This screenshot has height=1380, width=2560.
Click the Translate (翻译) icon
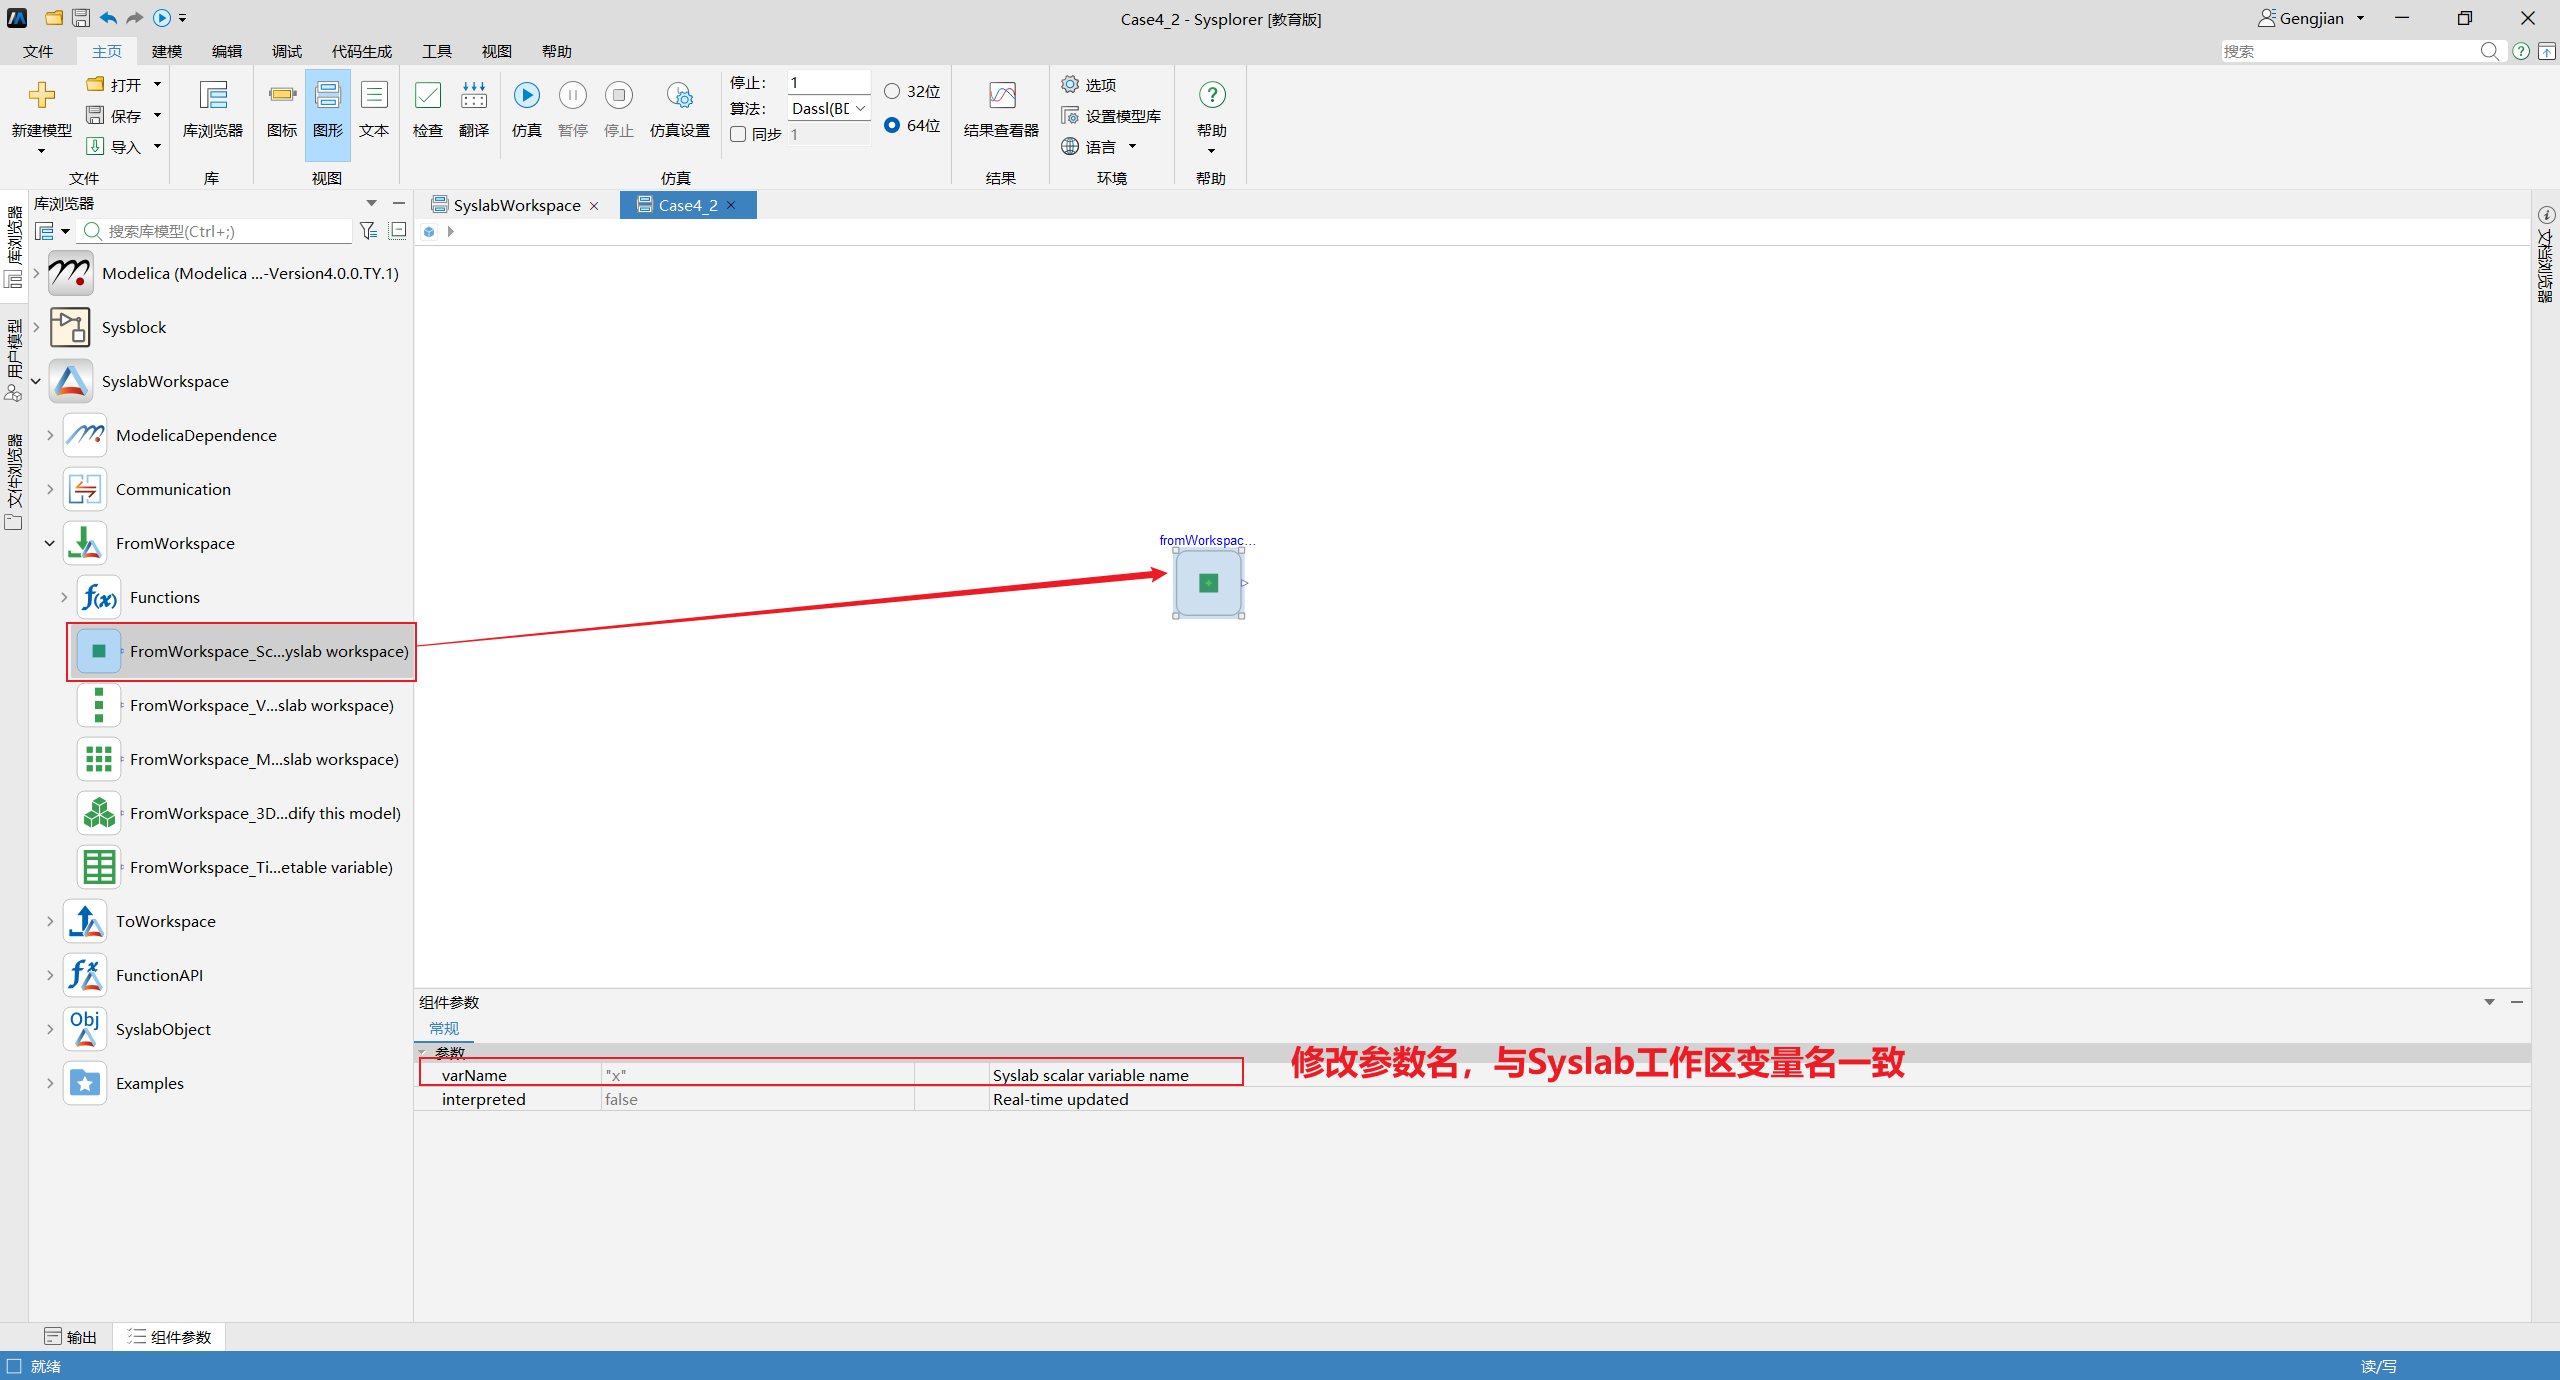[474, 95]
